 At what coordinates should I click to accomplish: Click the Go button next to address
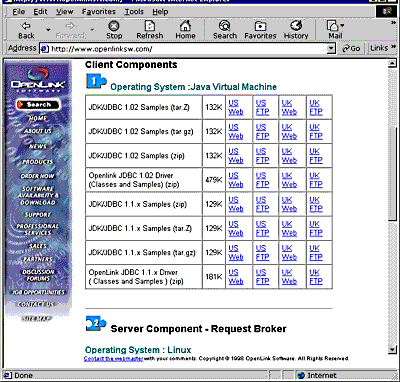click(351, 49)
